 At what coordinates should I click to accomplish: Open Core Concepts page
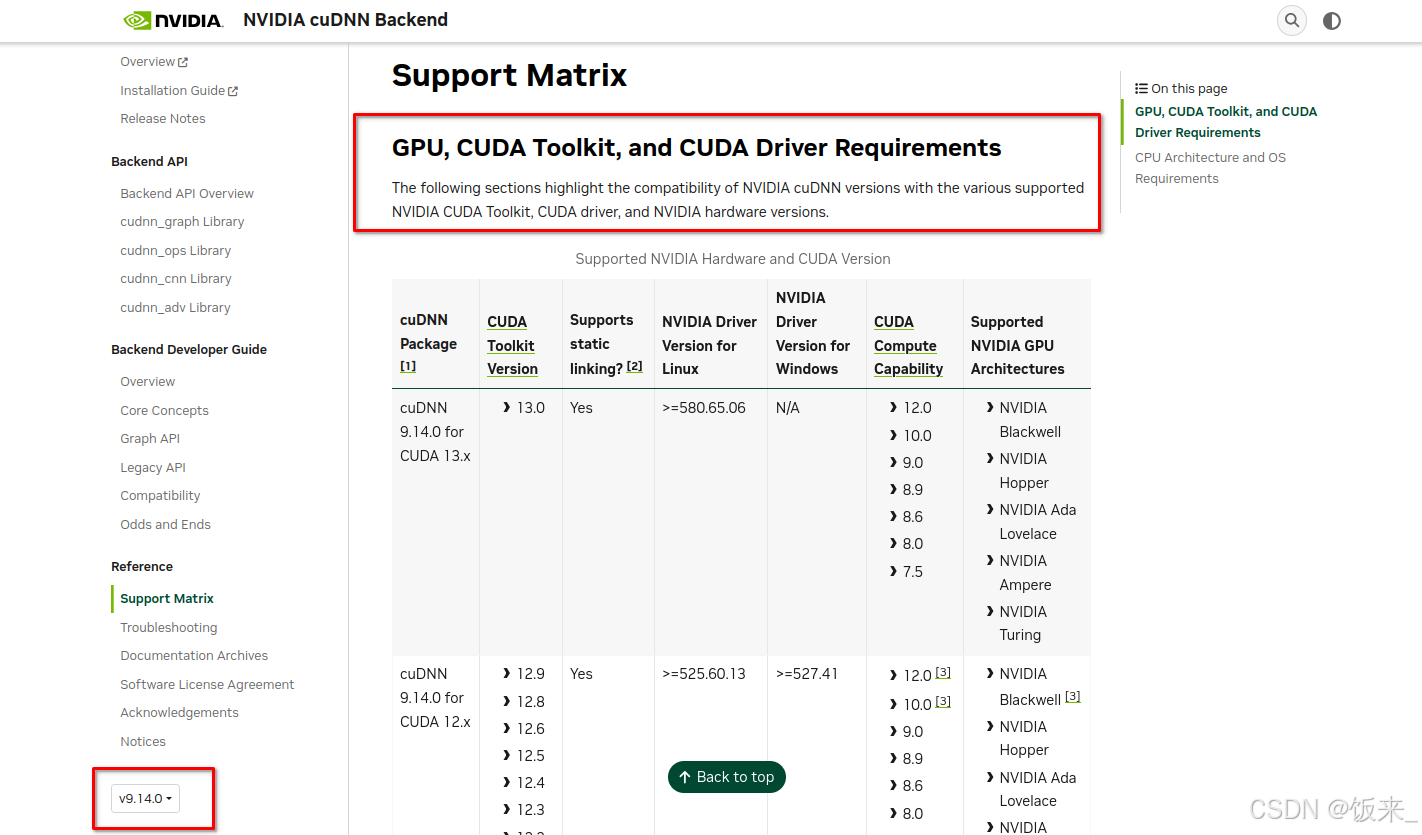[165, 410]
